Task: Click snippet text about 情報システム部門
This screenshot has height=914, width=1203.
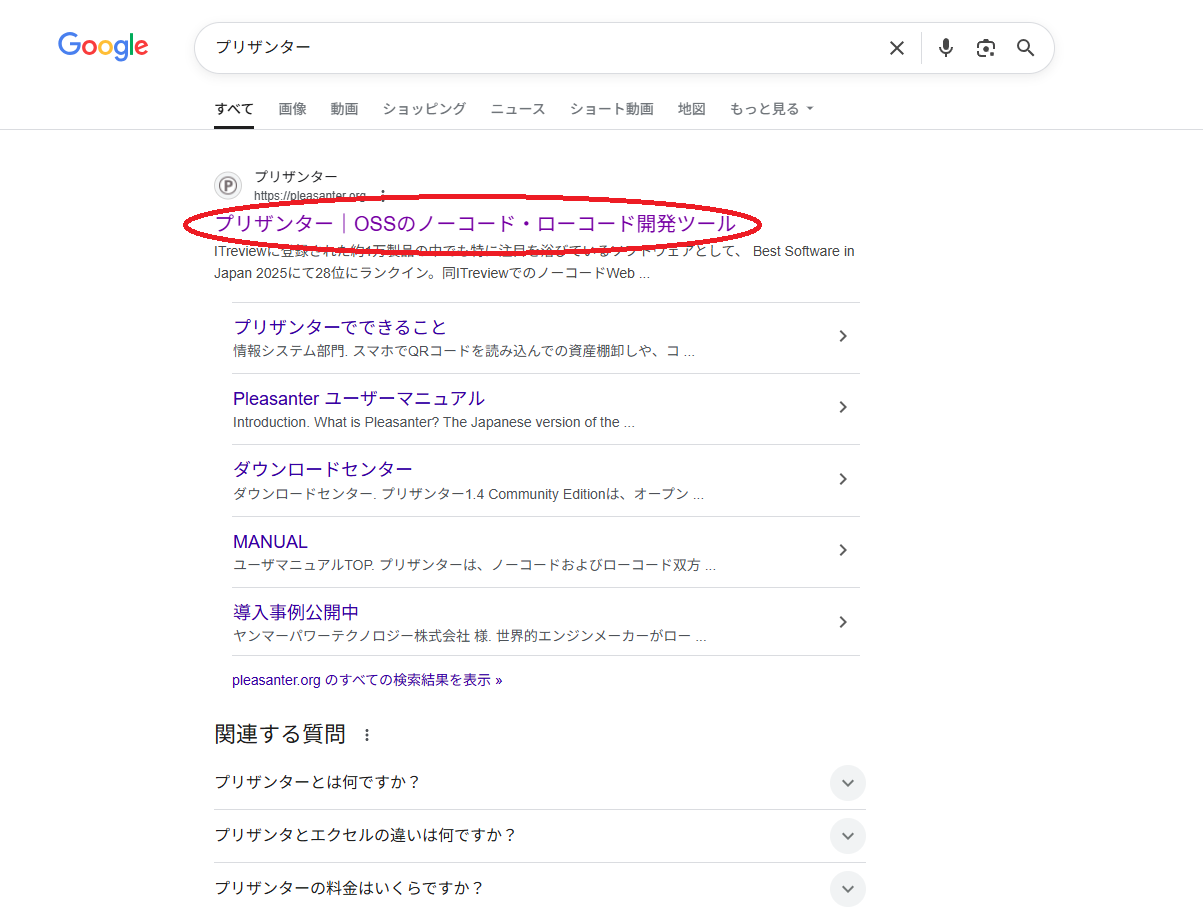Action: click(464, 351)
